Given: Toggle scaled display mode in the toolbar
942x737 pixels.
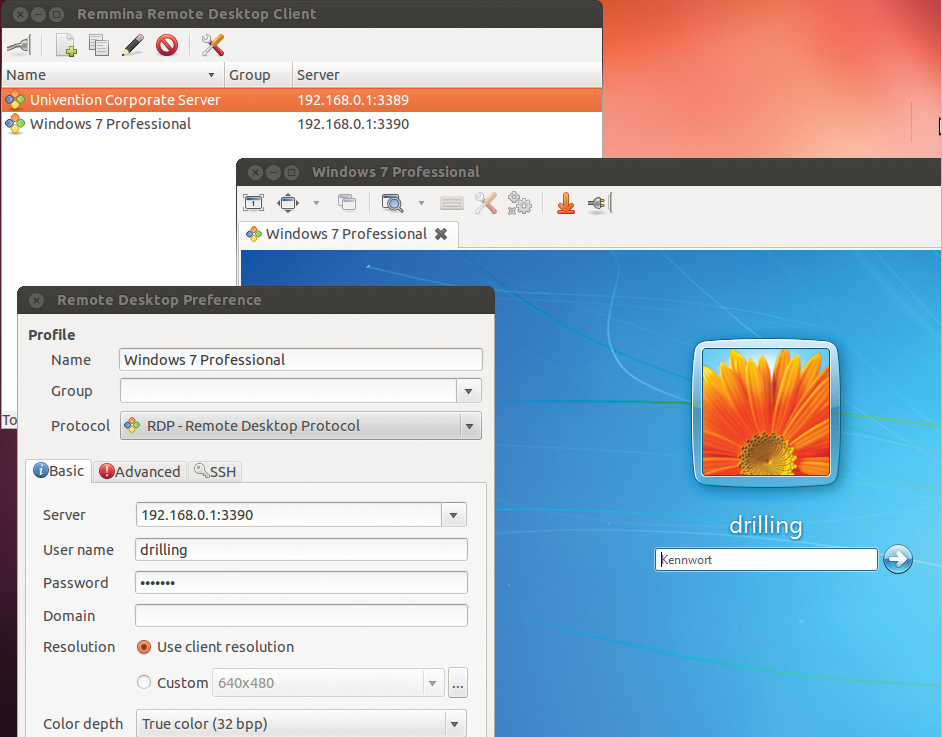Looking at the screenshot, I should (390, 202).
